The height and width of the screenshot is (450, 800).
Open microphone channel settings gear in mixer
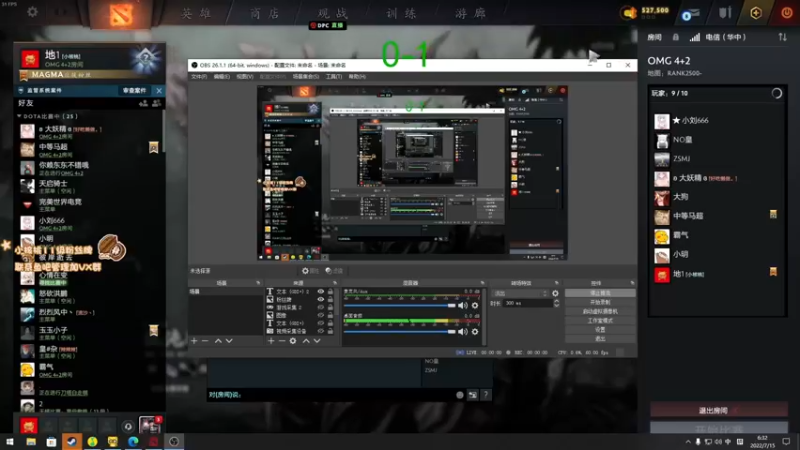click(475, 306)
